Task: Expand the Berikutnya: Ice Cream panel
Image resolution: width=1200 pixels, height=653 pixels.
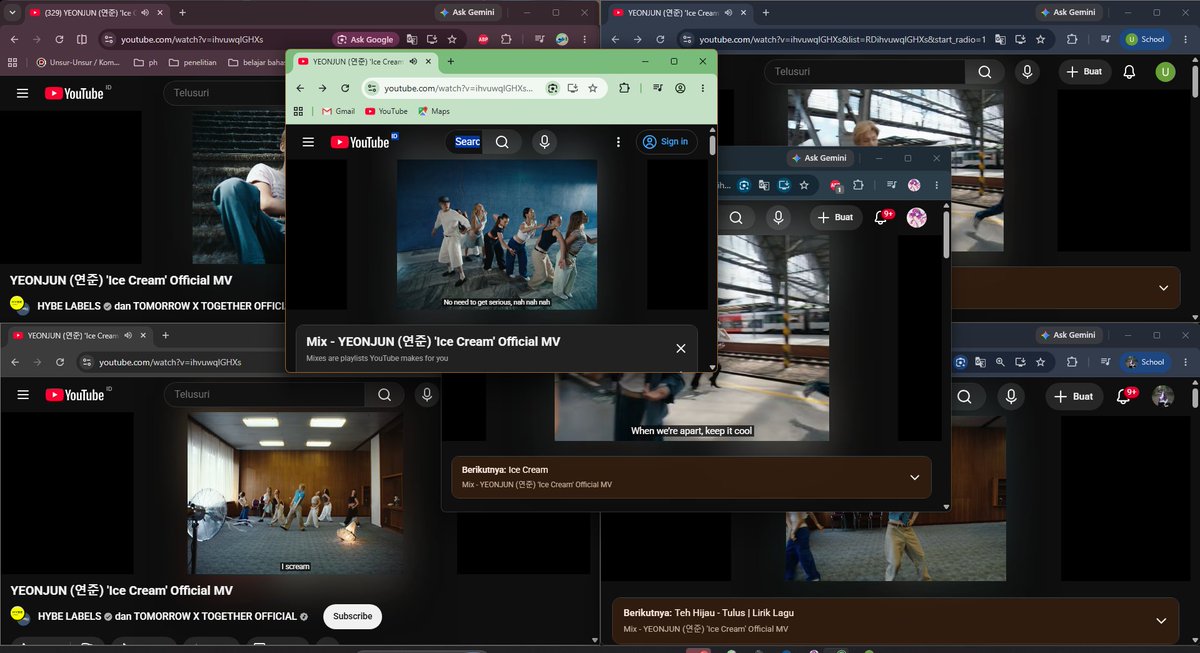Action: point(914,477)
